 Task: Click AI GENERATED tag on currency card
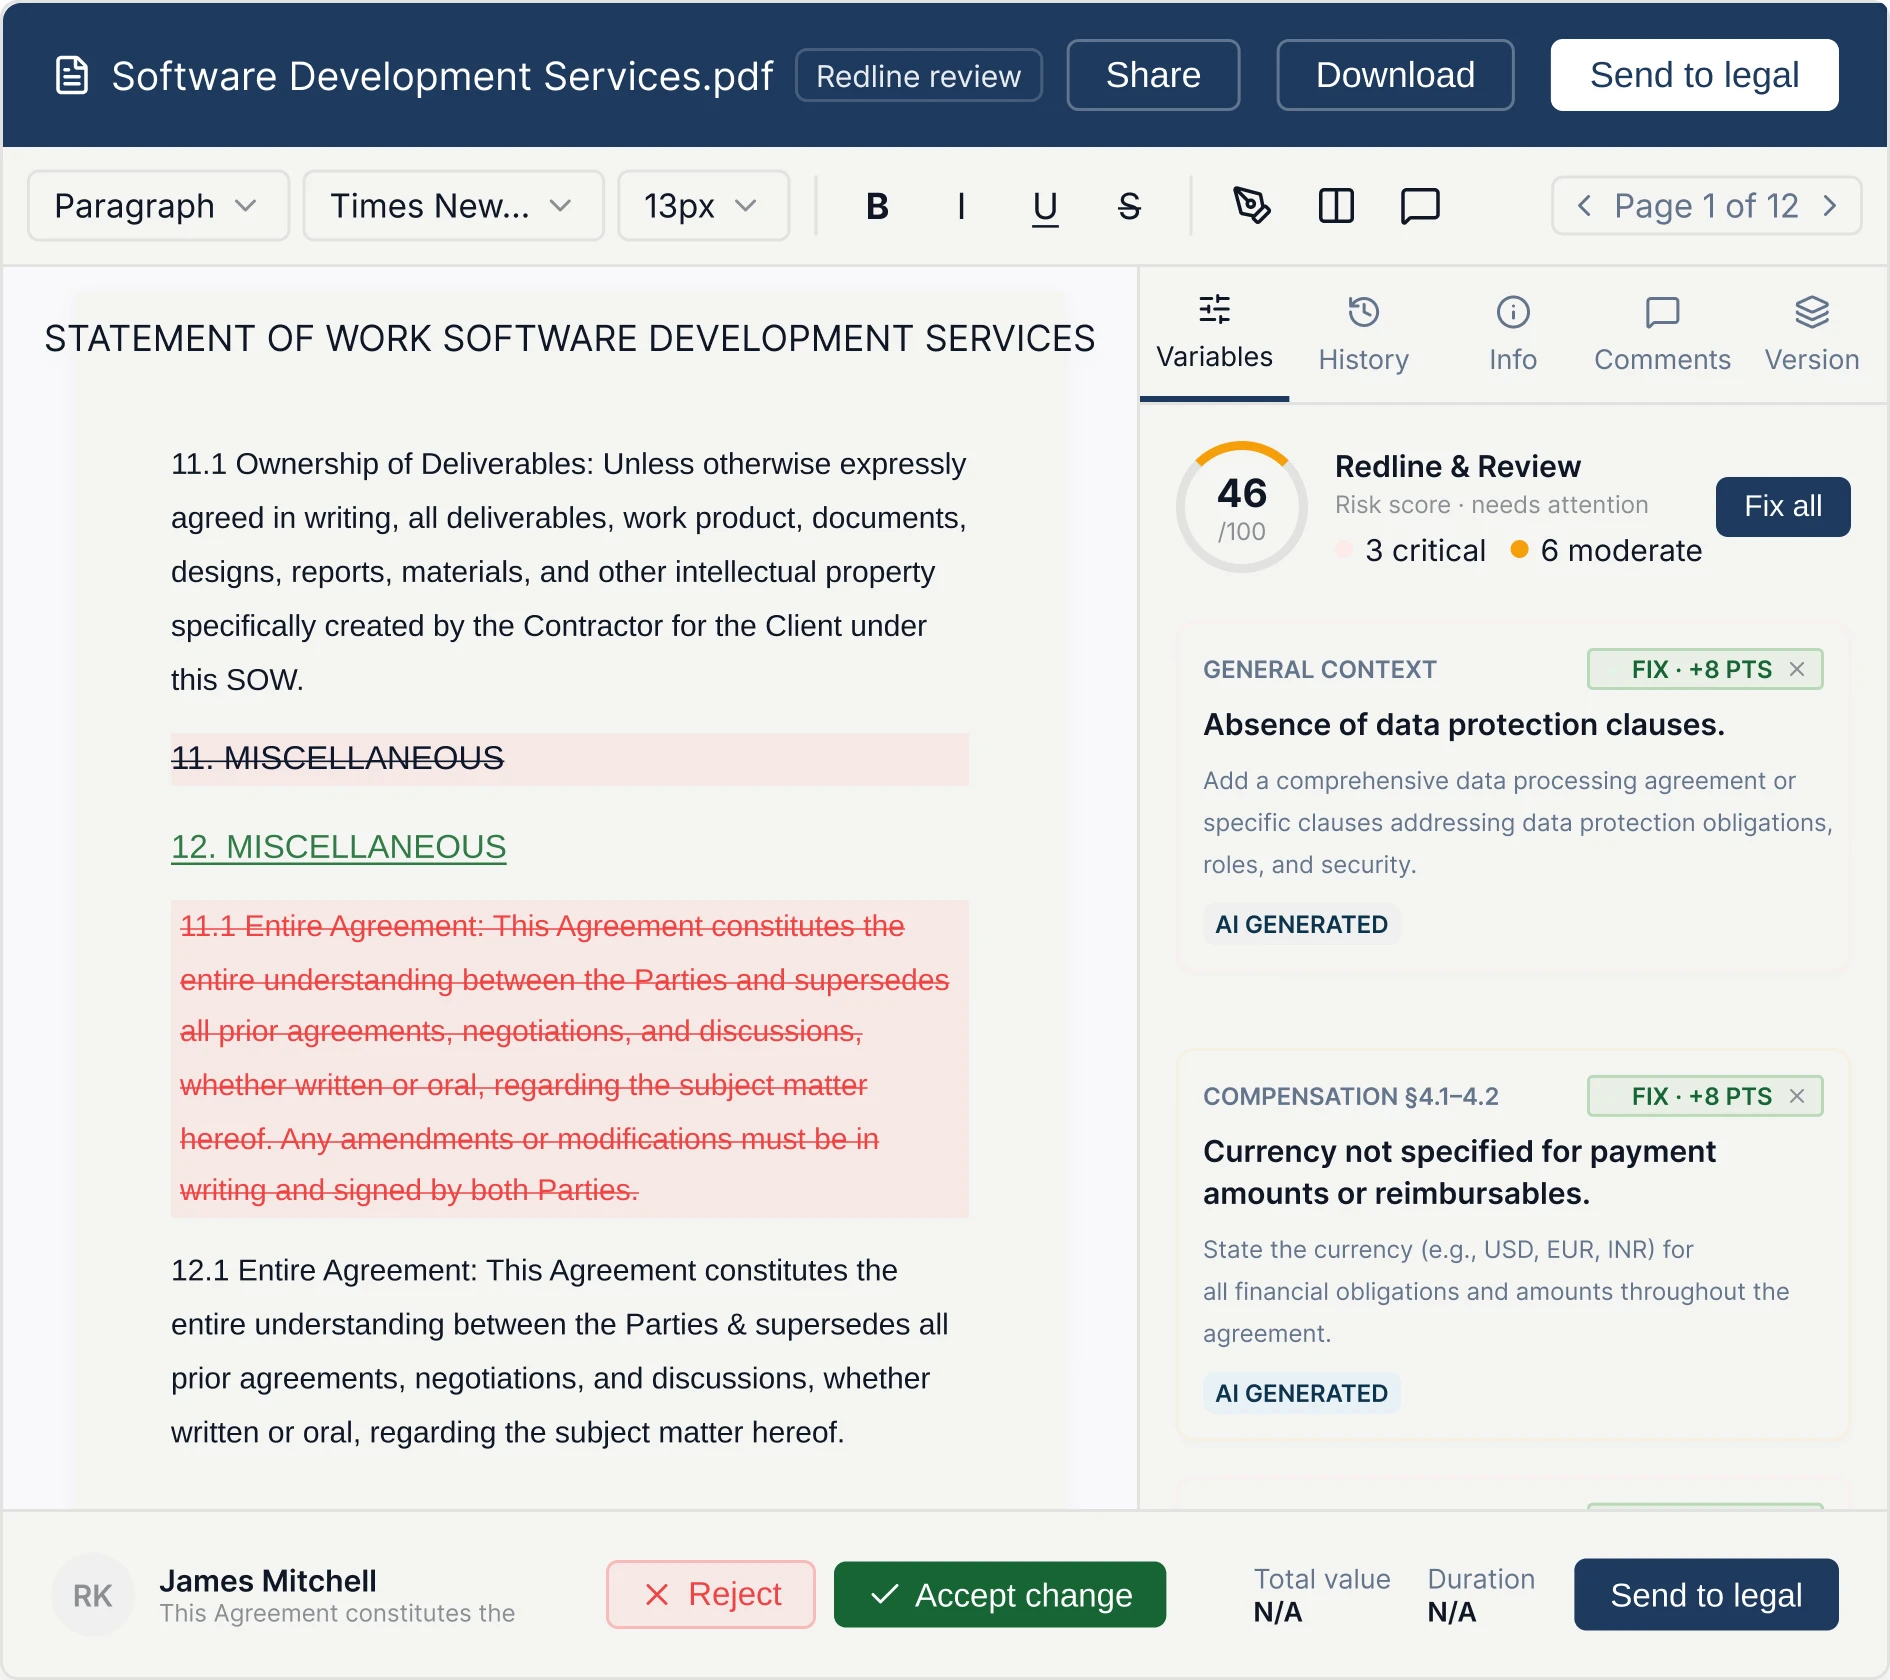(x=1301, y=1393)
